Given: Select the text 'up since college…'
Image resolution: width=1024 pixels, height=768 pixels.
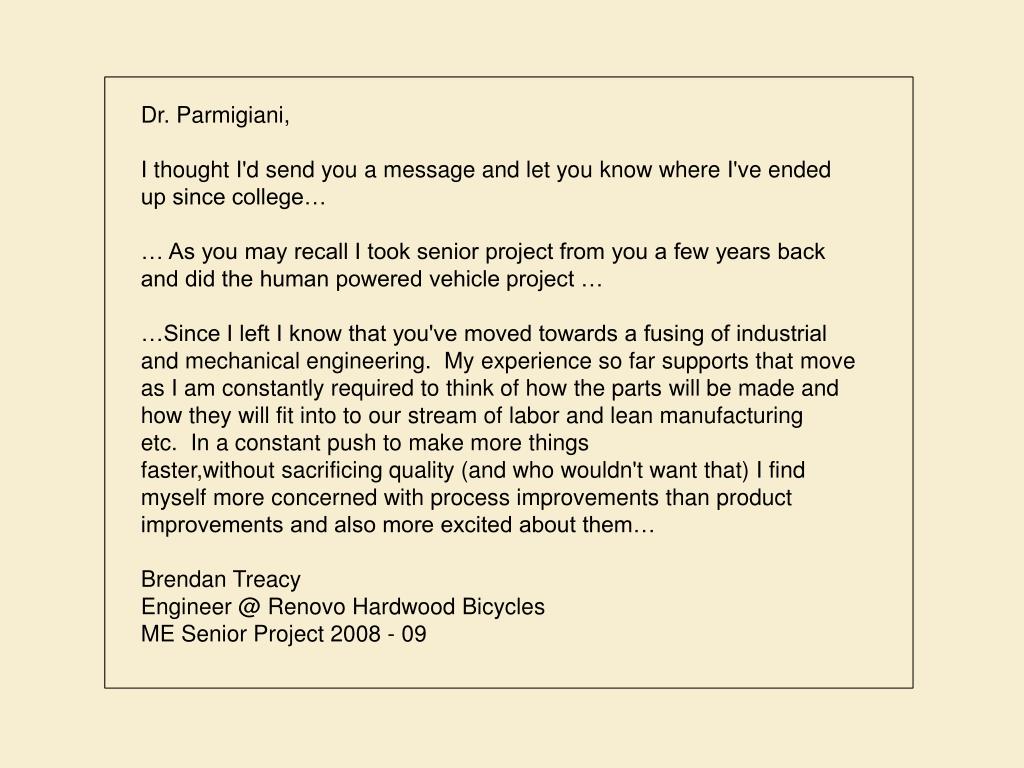Looking at the screenshot, I should coord(233,197).
